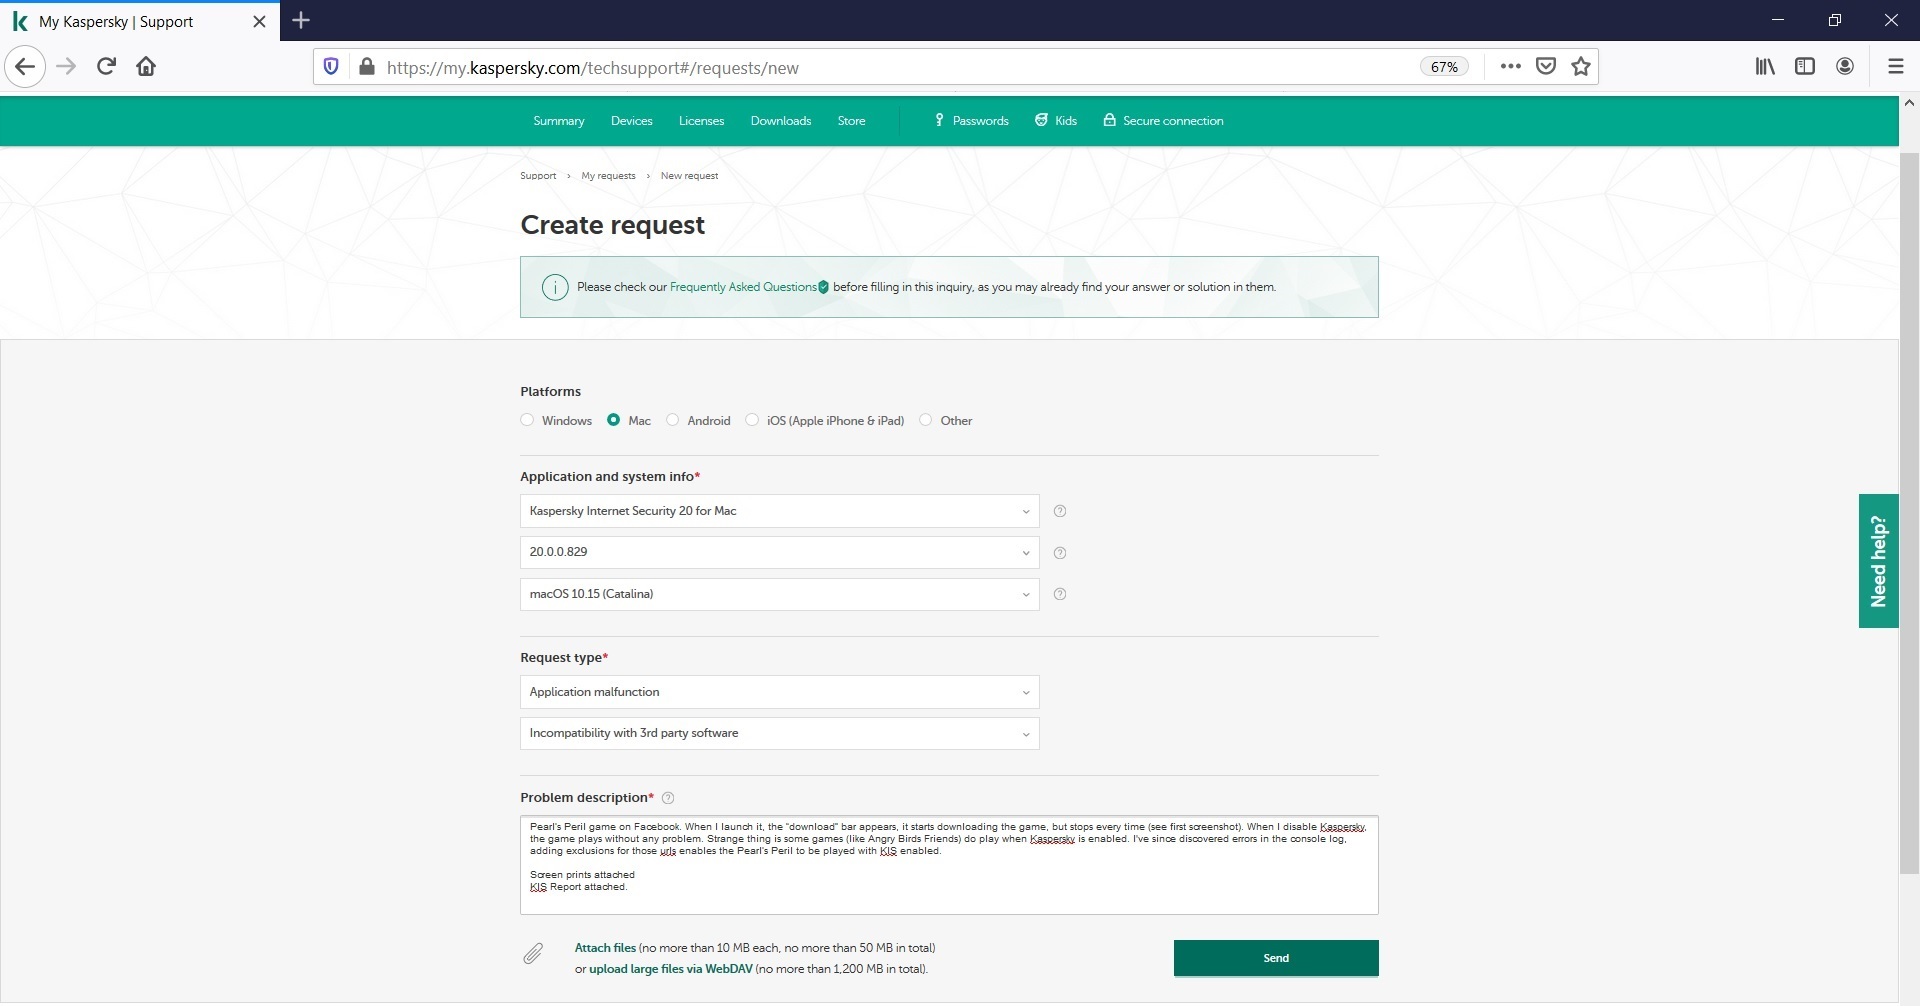Viewport: 1920px width, 1006px height.
Task: Go to Support breadcrumb link
Action: [538, 176]
